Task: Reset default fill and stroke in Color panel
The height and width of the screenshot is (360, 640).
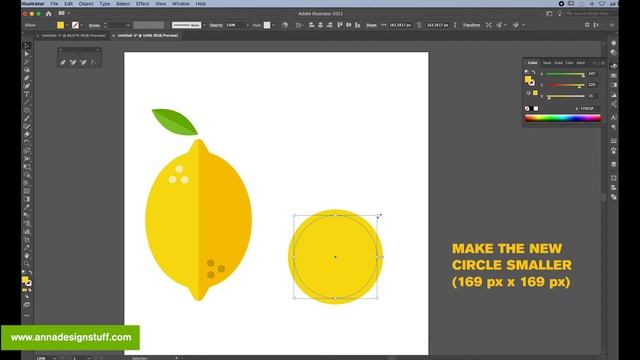Action: 527,72
